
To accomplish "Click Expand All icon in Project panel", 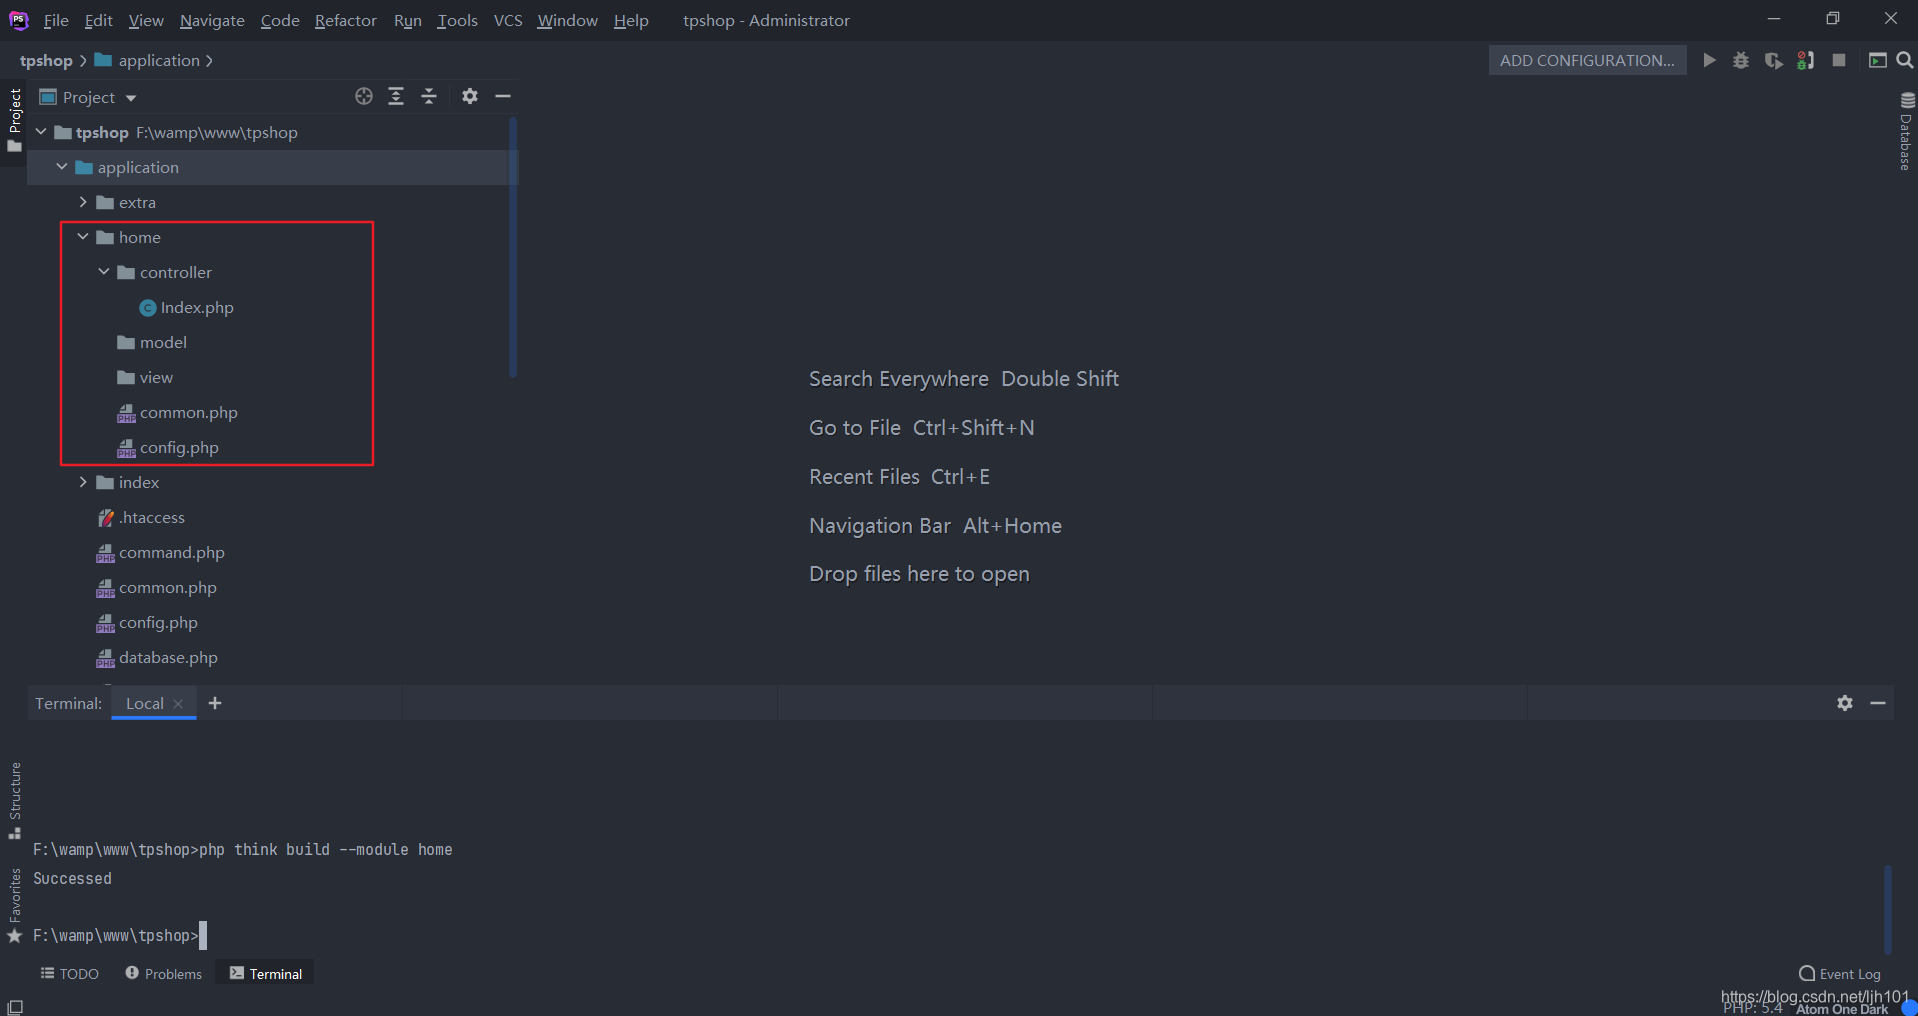I will (396, 96).
